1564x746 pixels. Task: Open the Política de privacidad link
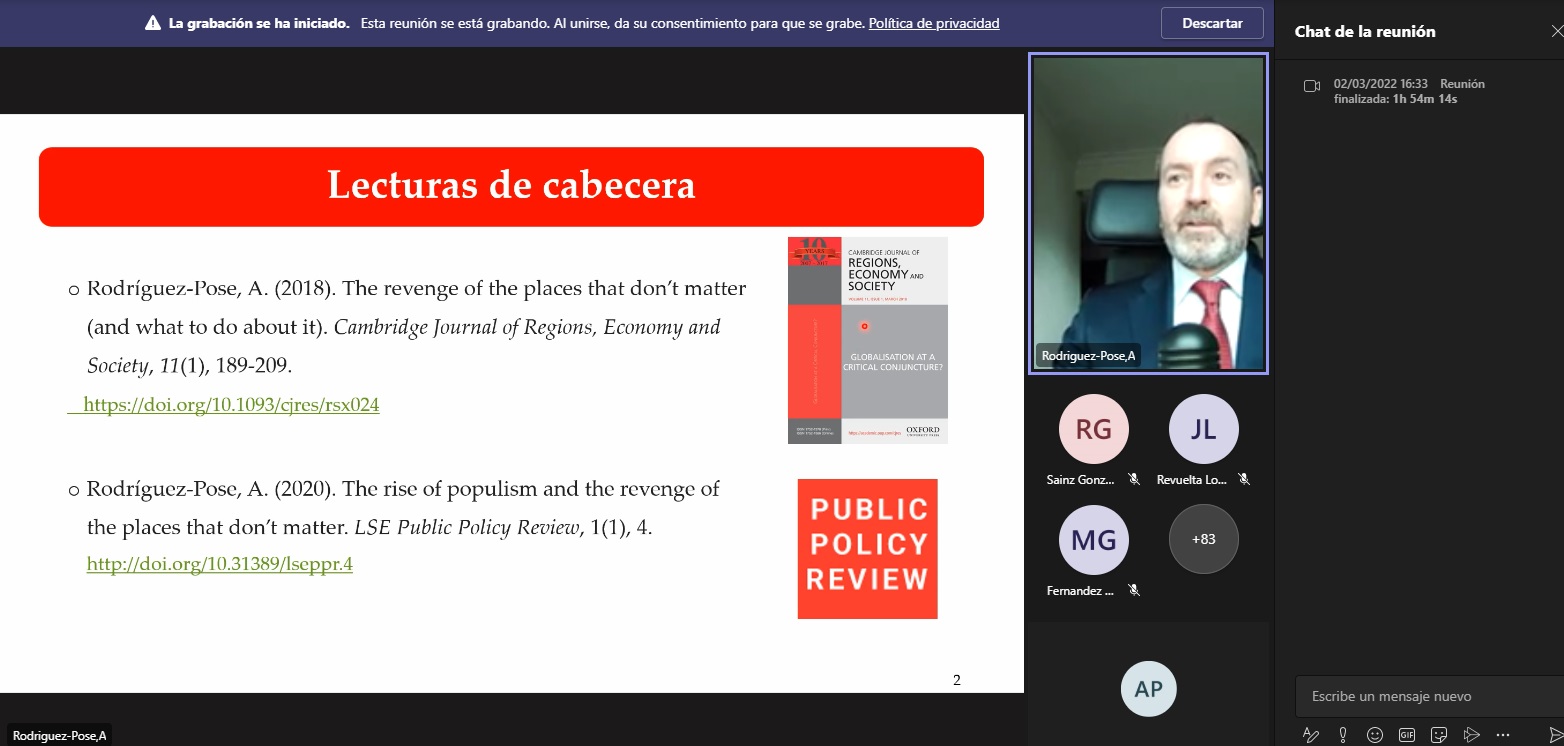pos(933,23)
